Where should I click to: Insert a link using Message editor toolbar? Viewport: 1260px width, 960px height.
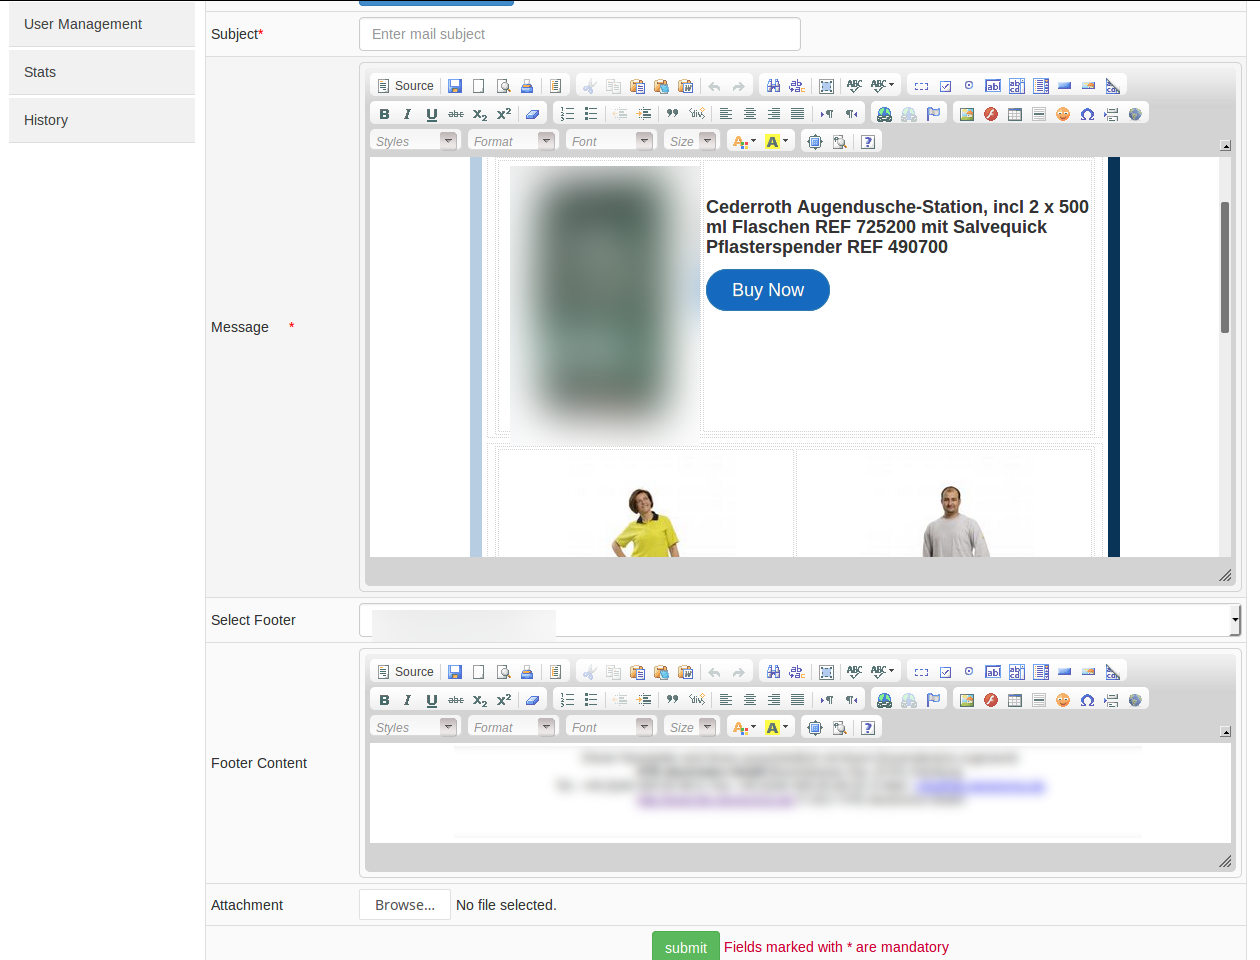(884, 114)
